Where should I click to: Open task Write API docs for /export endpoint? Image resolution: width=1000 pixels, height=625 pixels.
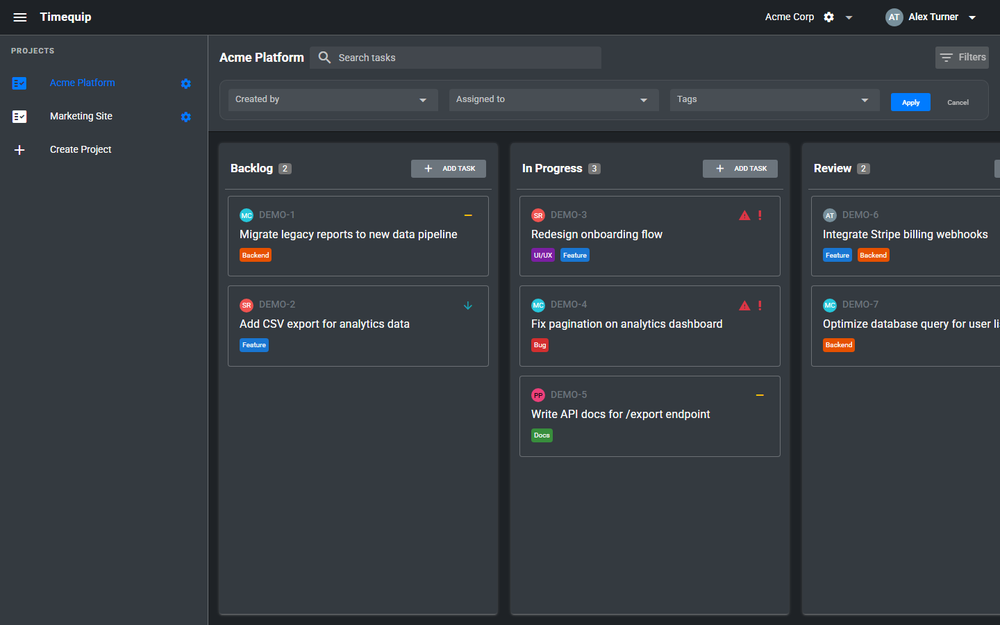[x=620, y=414]
